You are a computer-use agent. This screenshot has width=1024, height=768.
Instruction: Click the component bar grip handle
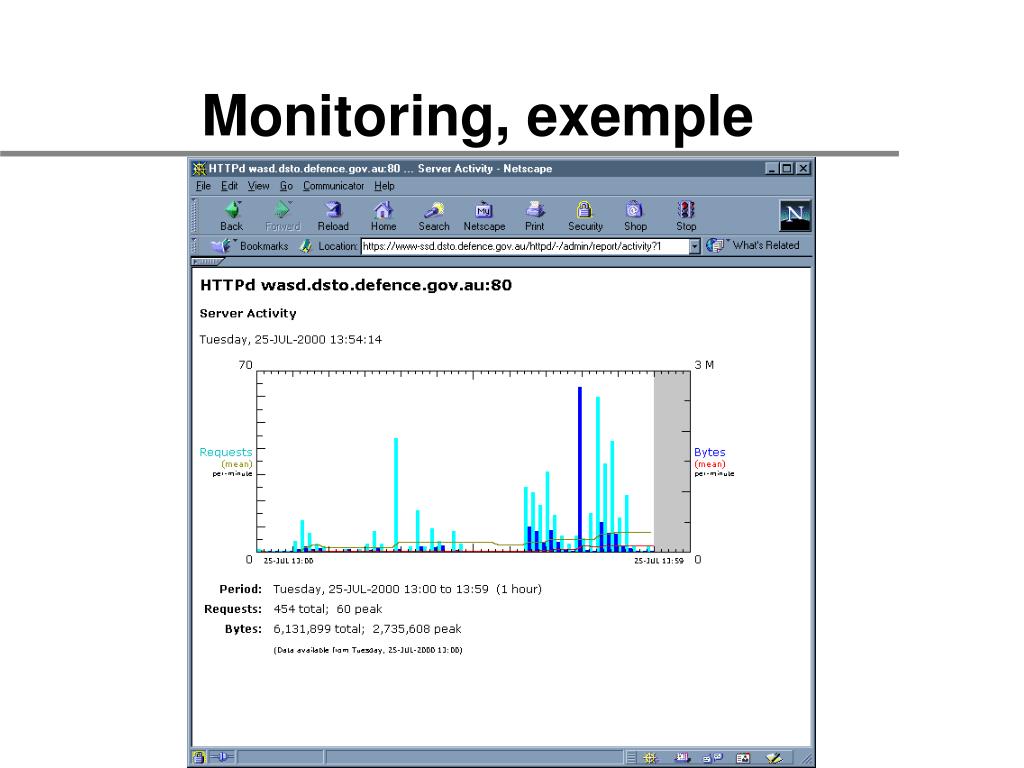[631, 758]
